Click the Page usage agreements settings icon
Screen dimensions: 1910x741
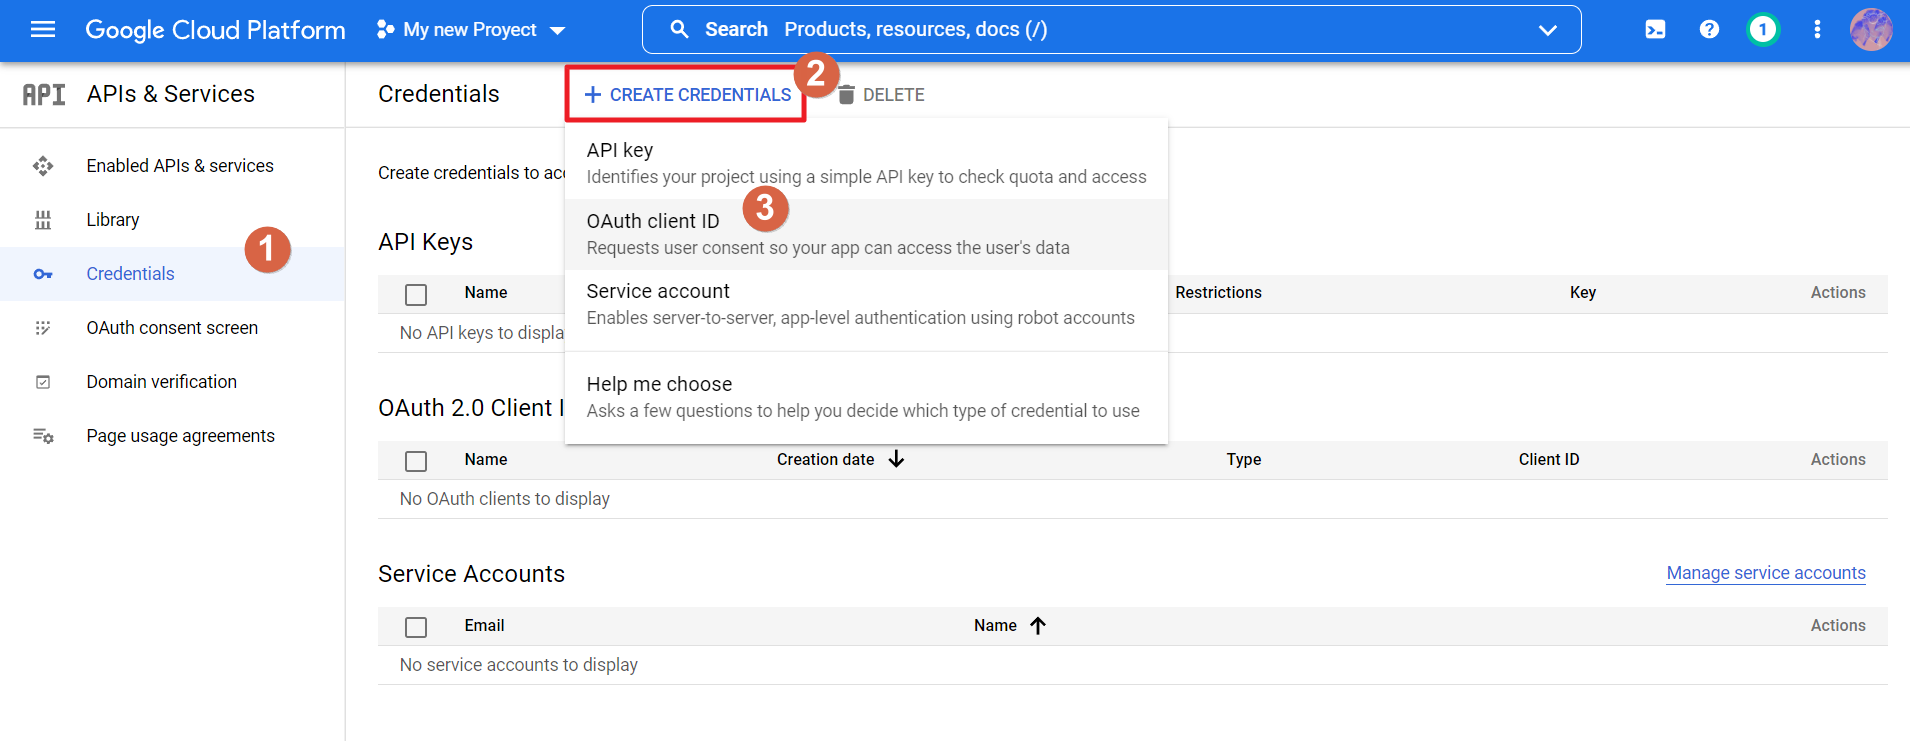[x=43, y=436]
